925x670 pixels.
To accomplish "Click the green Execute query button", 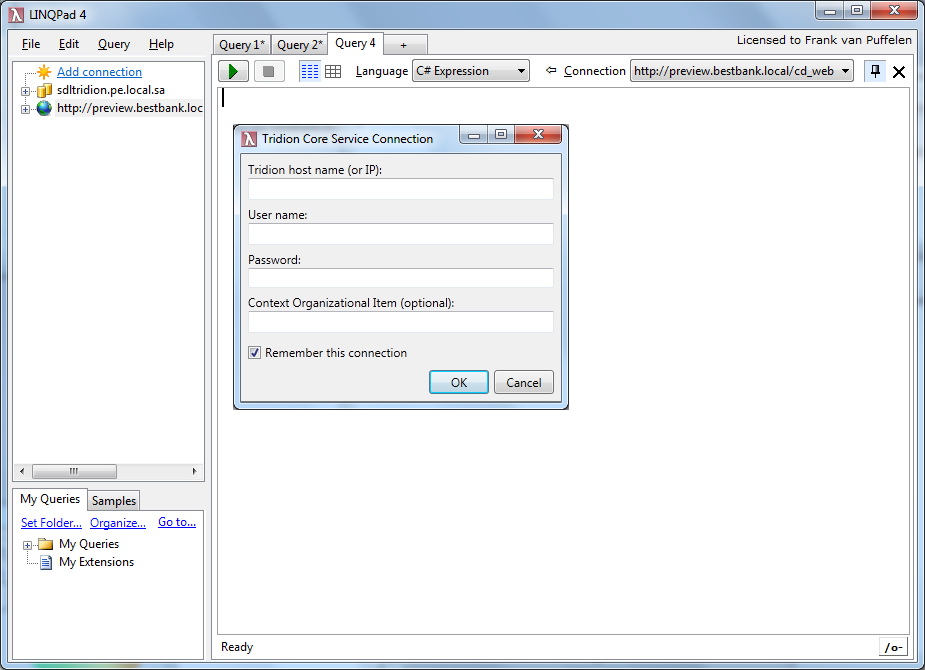I will 233,71.
